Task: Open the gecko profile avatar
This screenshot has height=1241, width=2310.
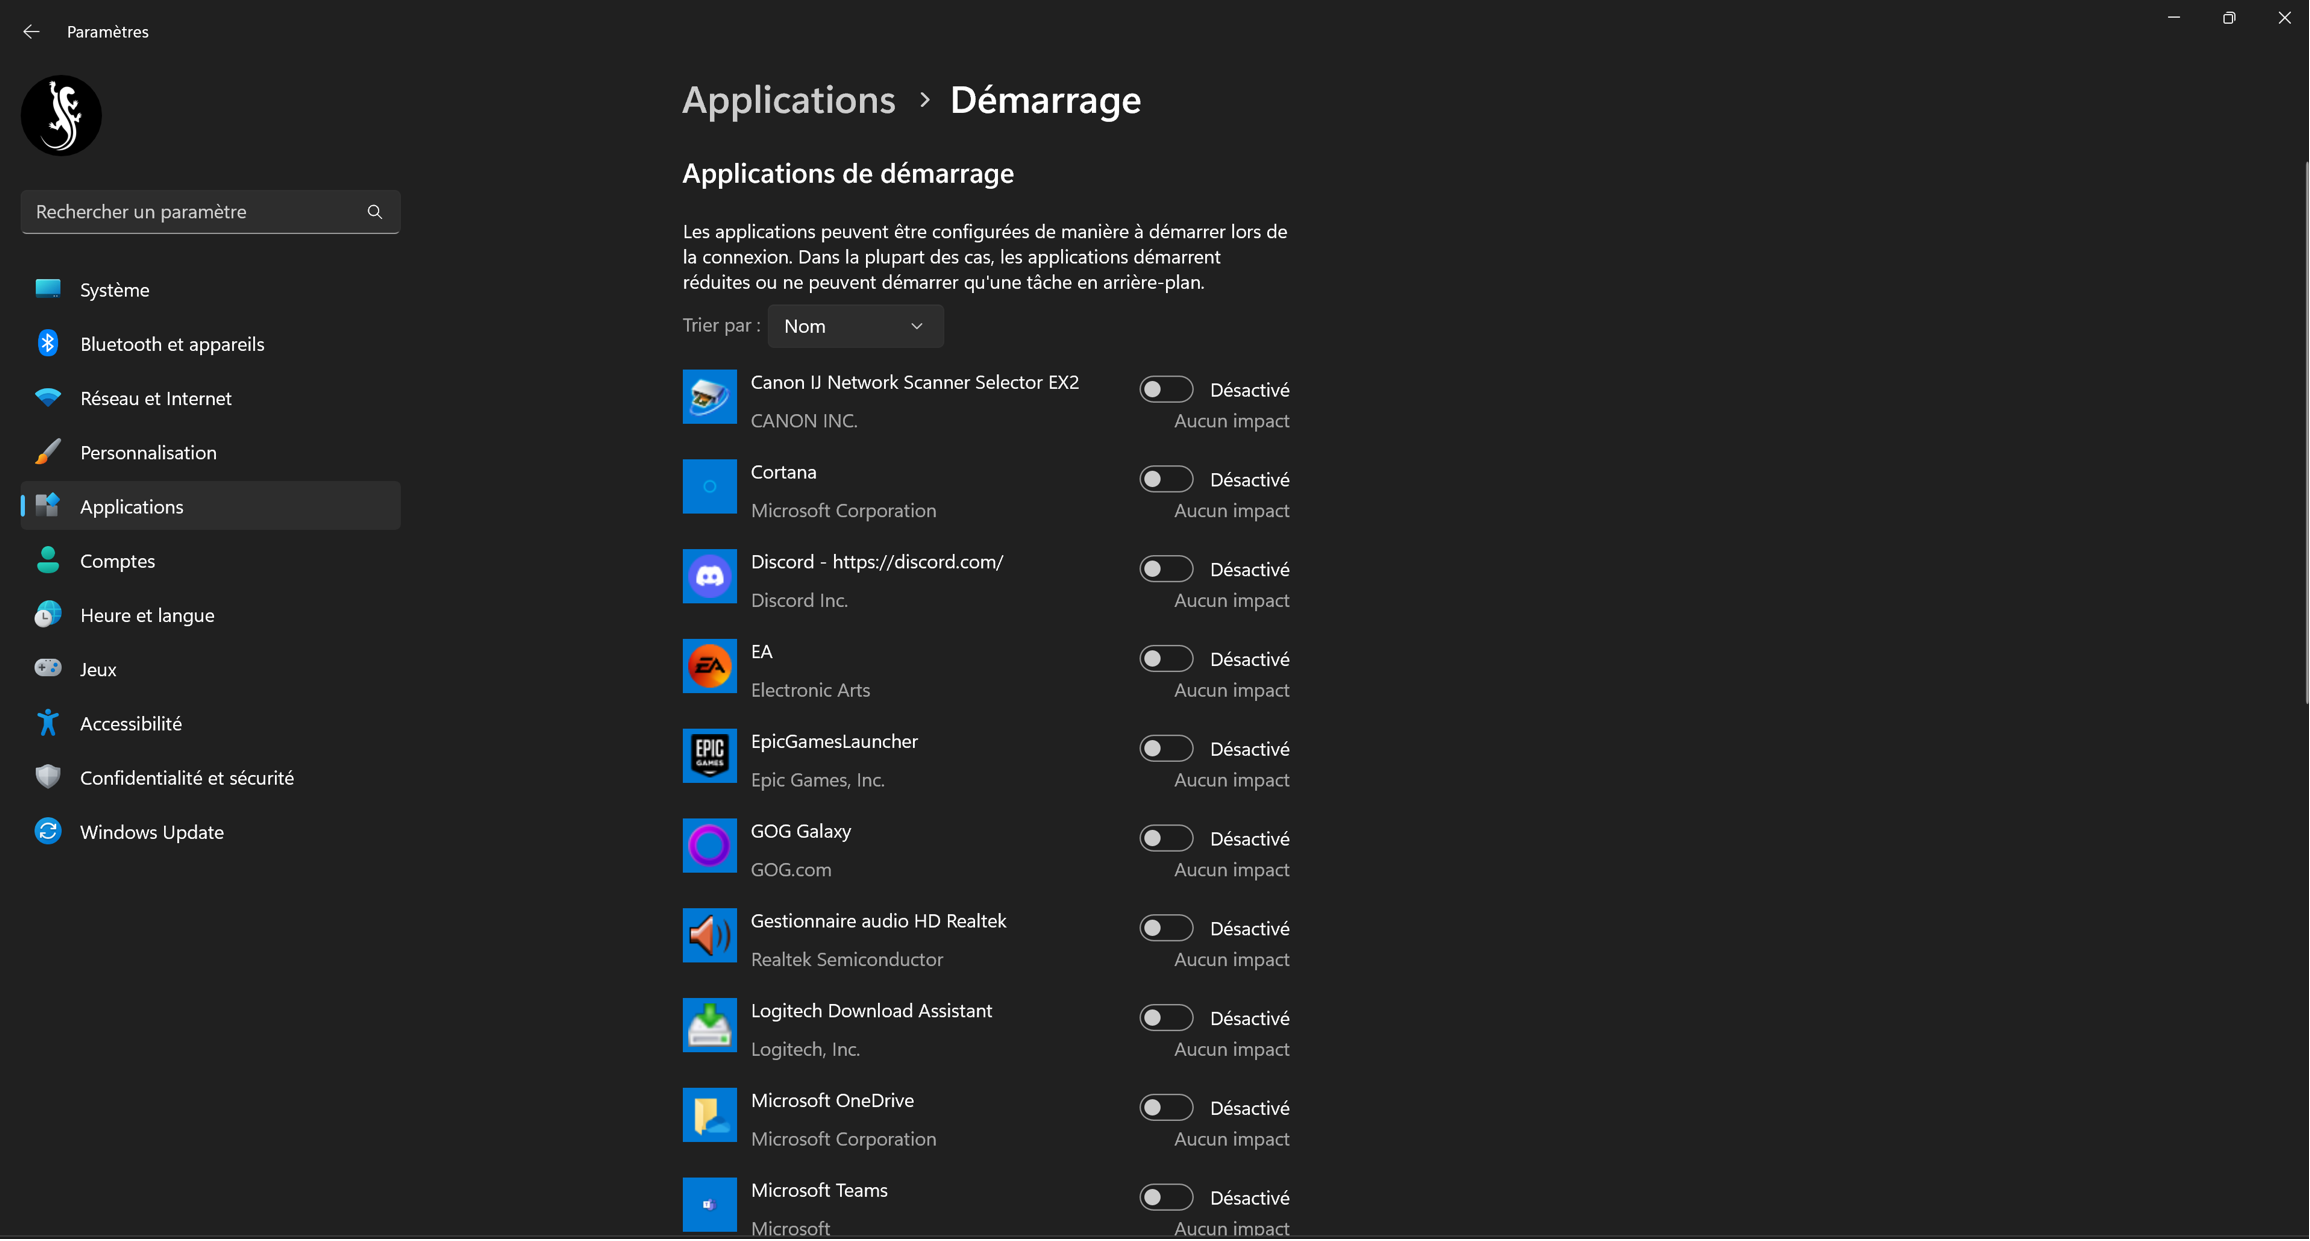Action: (x=61, y=115)
